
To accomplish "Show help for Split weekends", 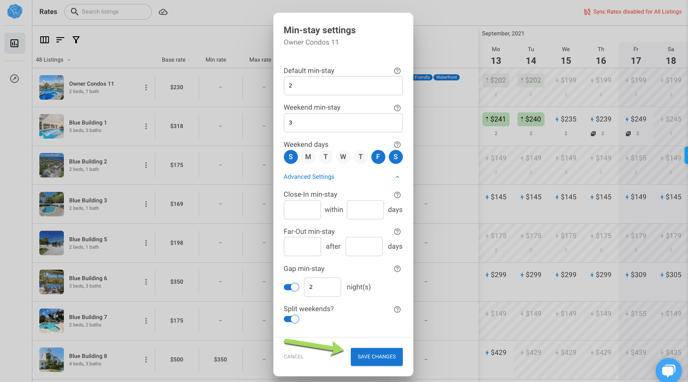I will tap(397, 310).
